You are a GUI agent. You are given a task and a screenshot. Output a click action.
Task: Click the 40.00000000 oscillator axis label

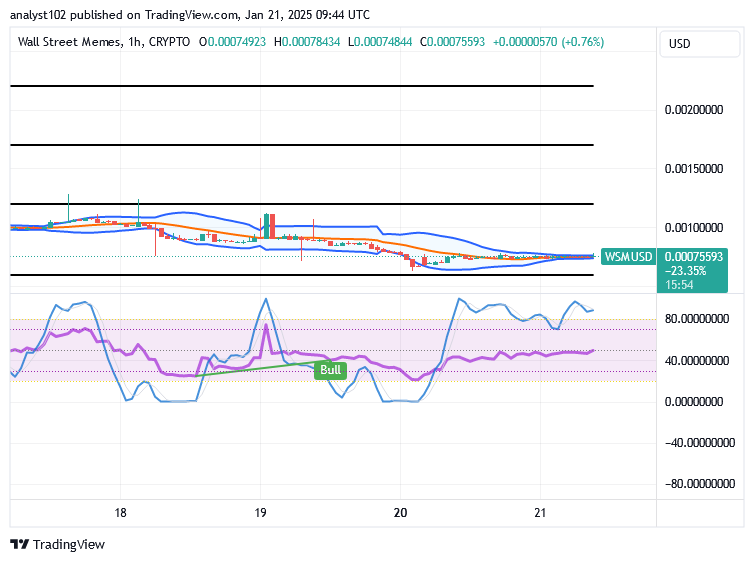tap(697, 361)
